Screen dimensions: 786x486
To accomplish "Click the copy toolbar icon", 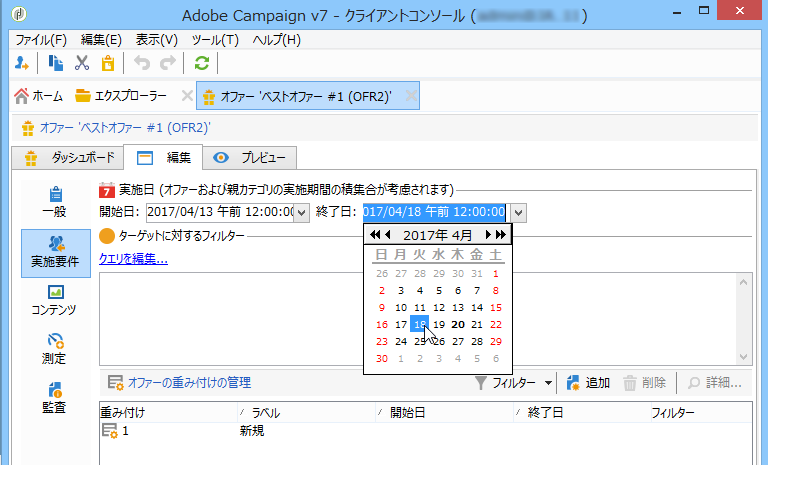I will [x=56, y=63].
